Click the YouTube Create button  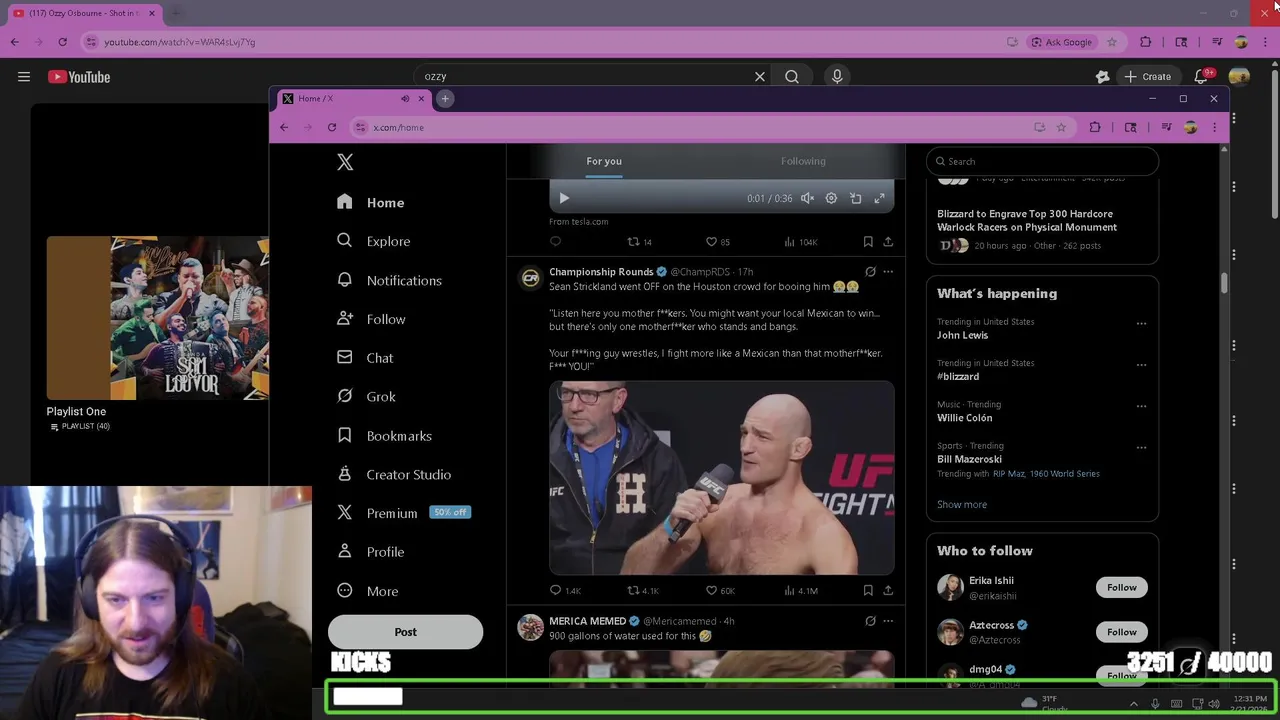(1148, 76)
